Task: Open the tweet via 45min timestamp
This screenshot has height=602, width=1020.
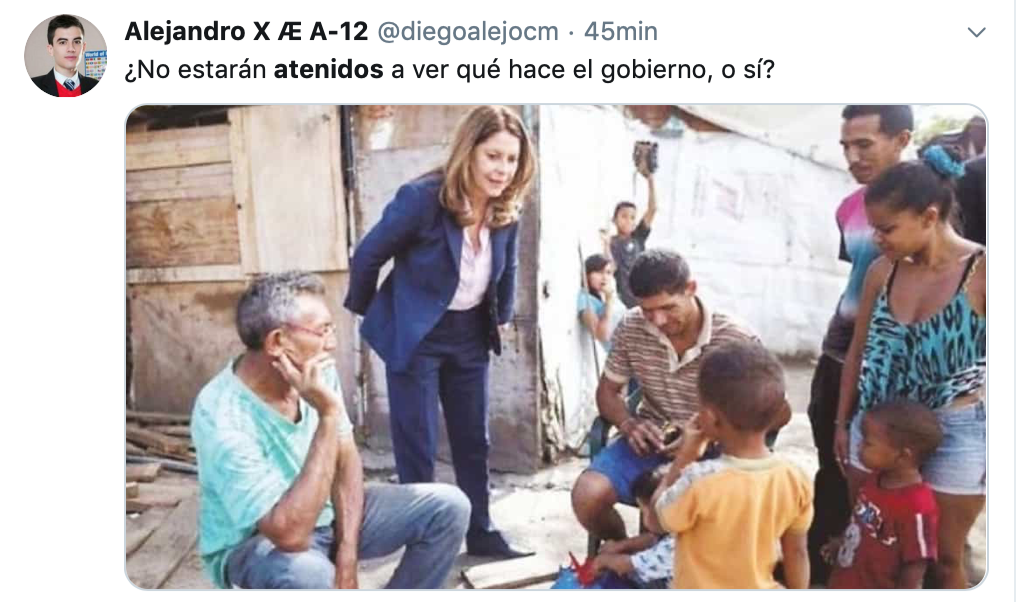Action: tap(621, 31)
